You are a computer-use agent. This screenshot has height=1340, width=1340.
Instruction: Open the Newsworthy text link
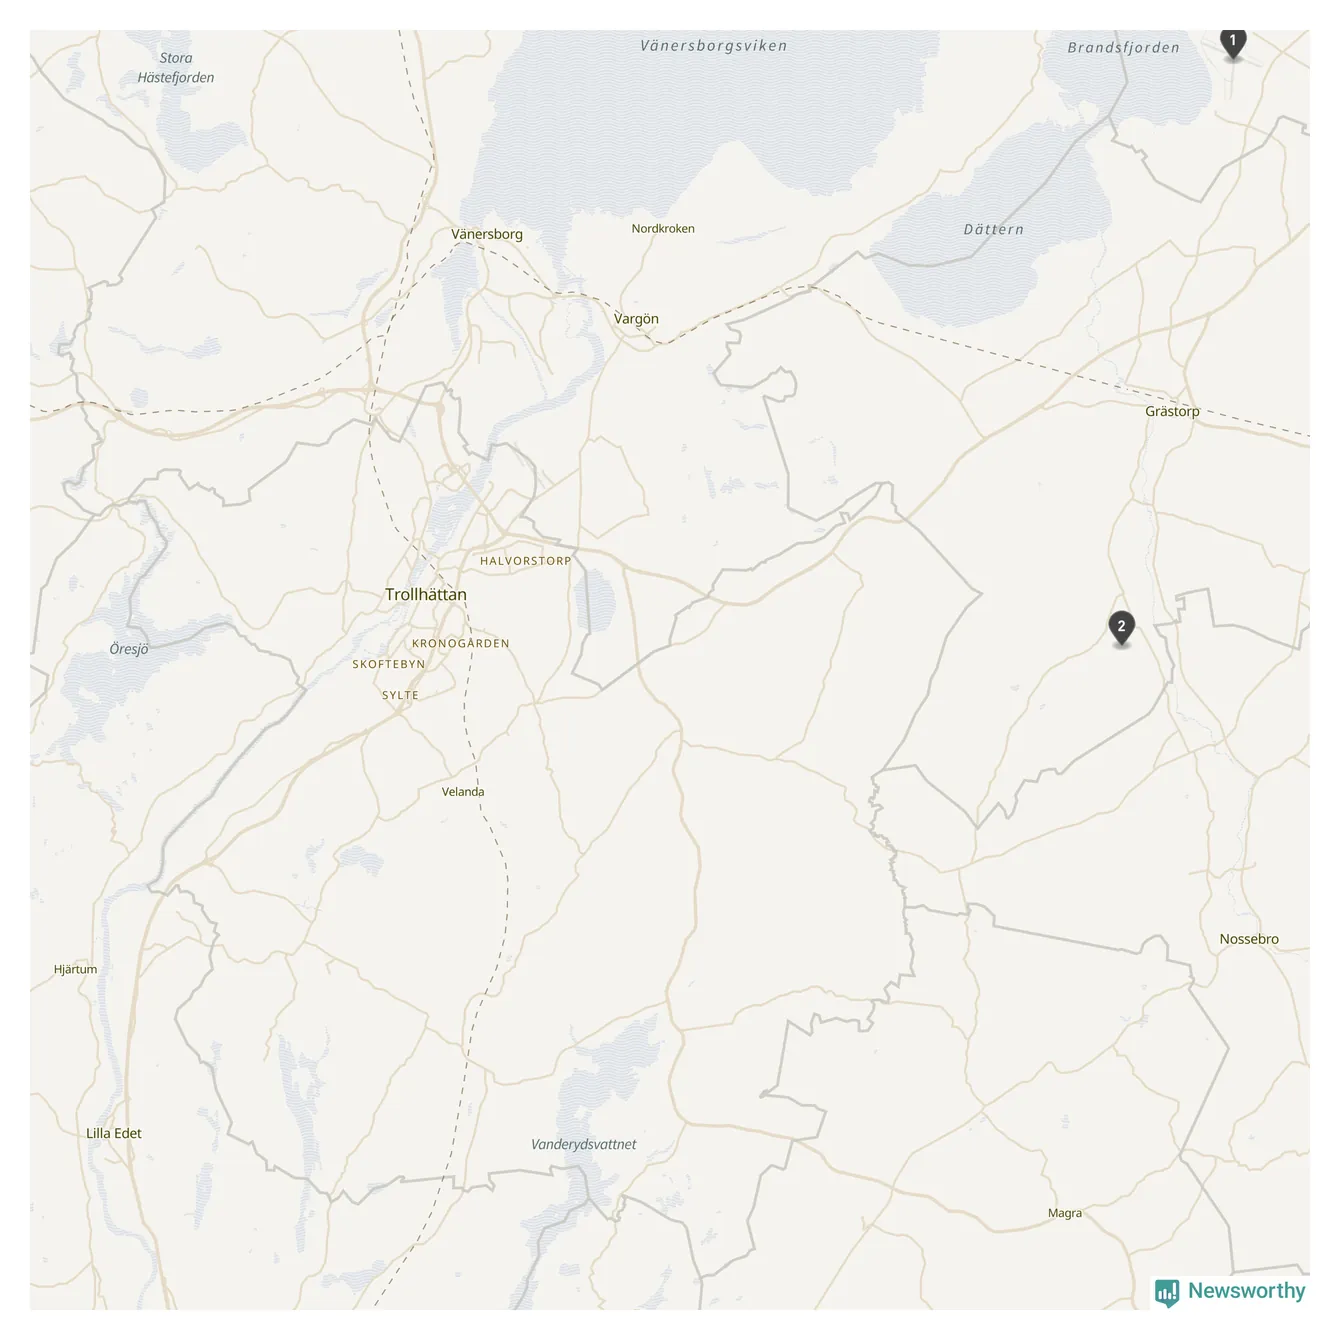click(1246, 1291)
